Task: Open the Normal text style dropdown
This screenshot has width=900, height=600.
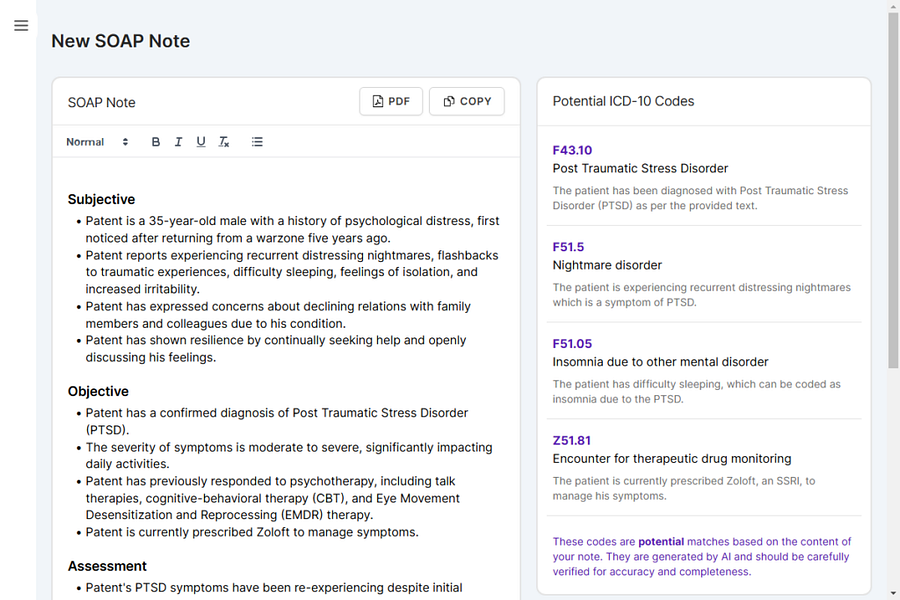Action: point(97,142)
